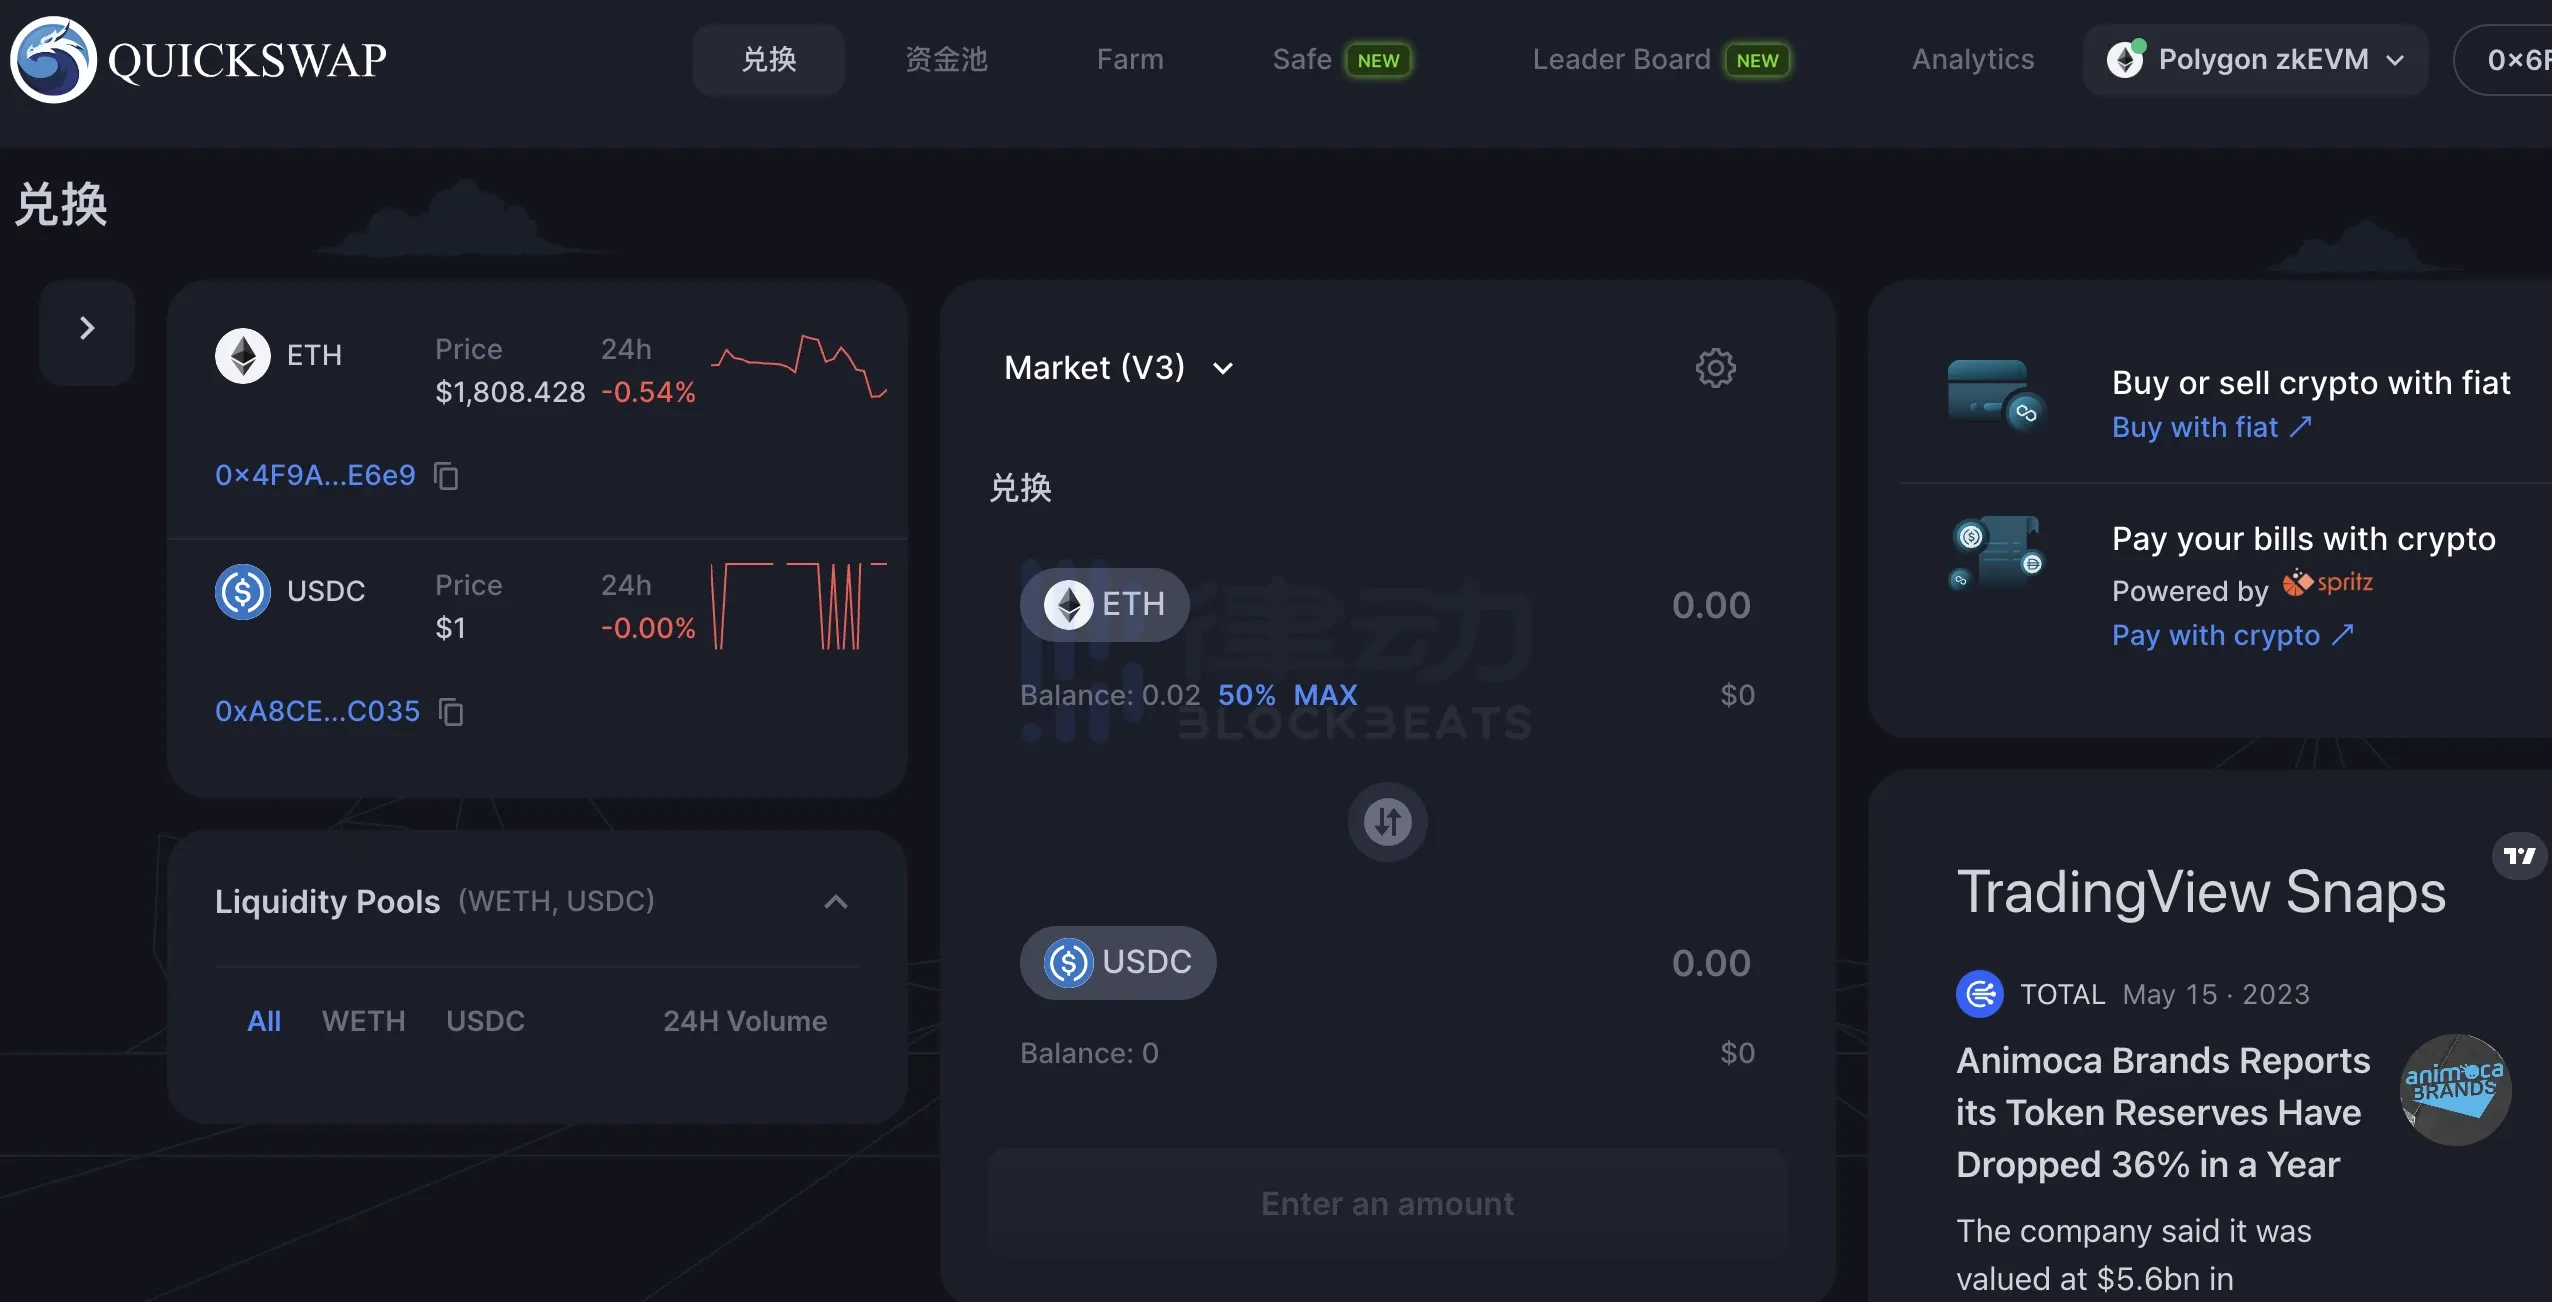Toggle the 50% ETH balance shortcut

click(x=1247, y=693)
